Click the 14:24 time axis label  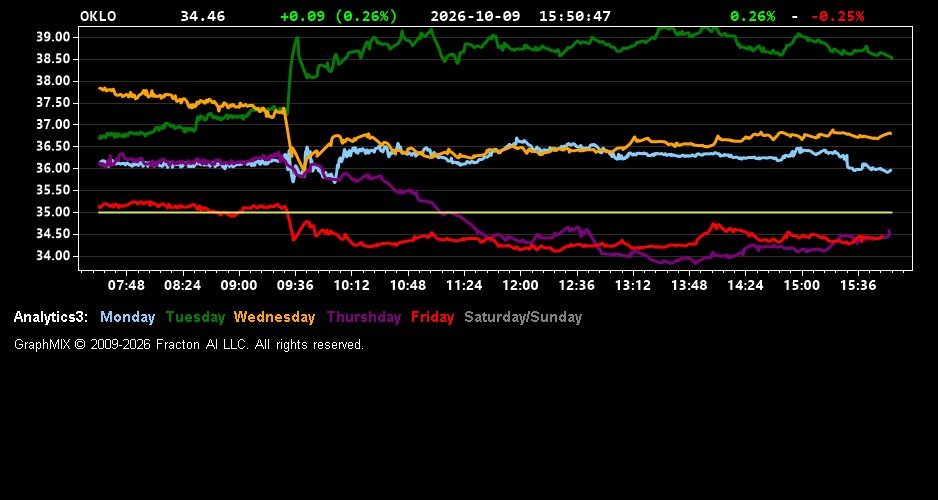click(745, 286)
